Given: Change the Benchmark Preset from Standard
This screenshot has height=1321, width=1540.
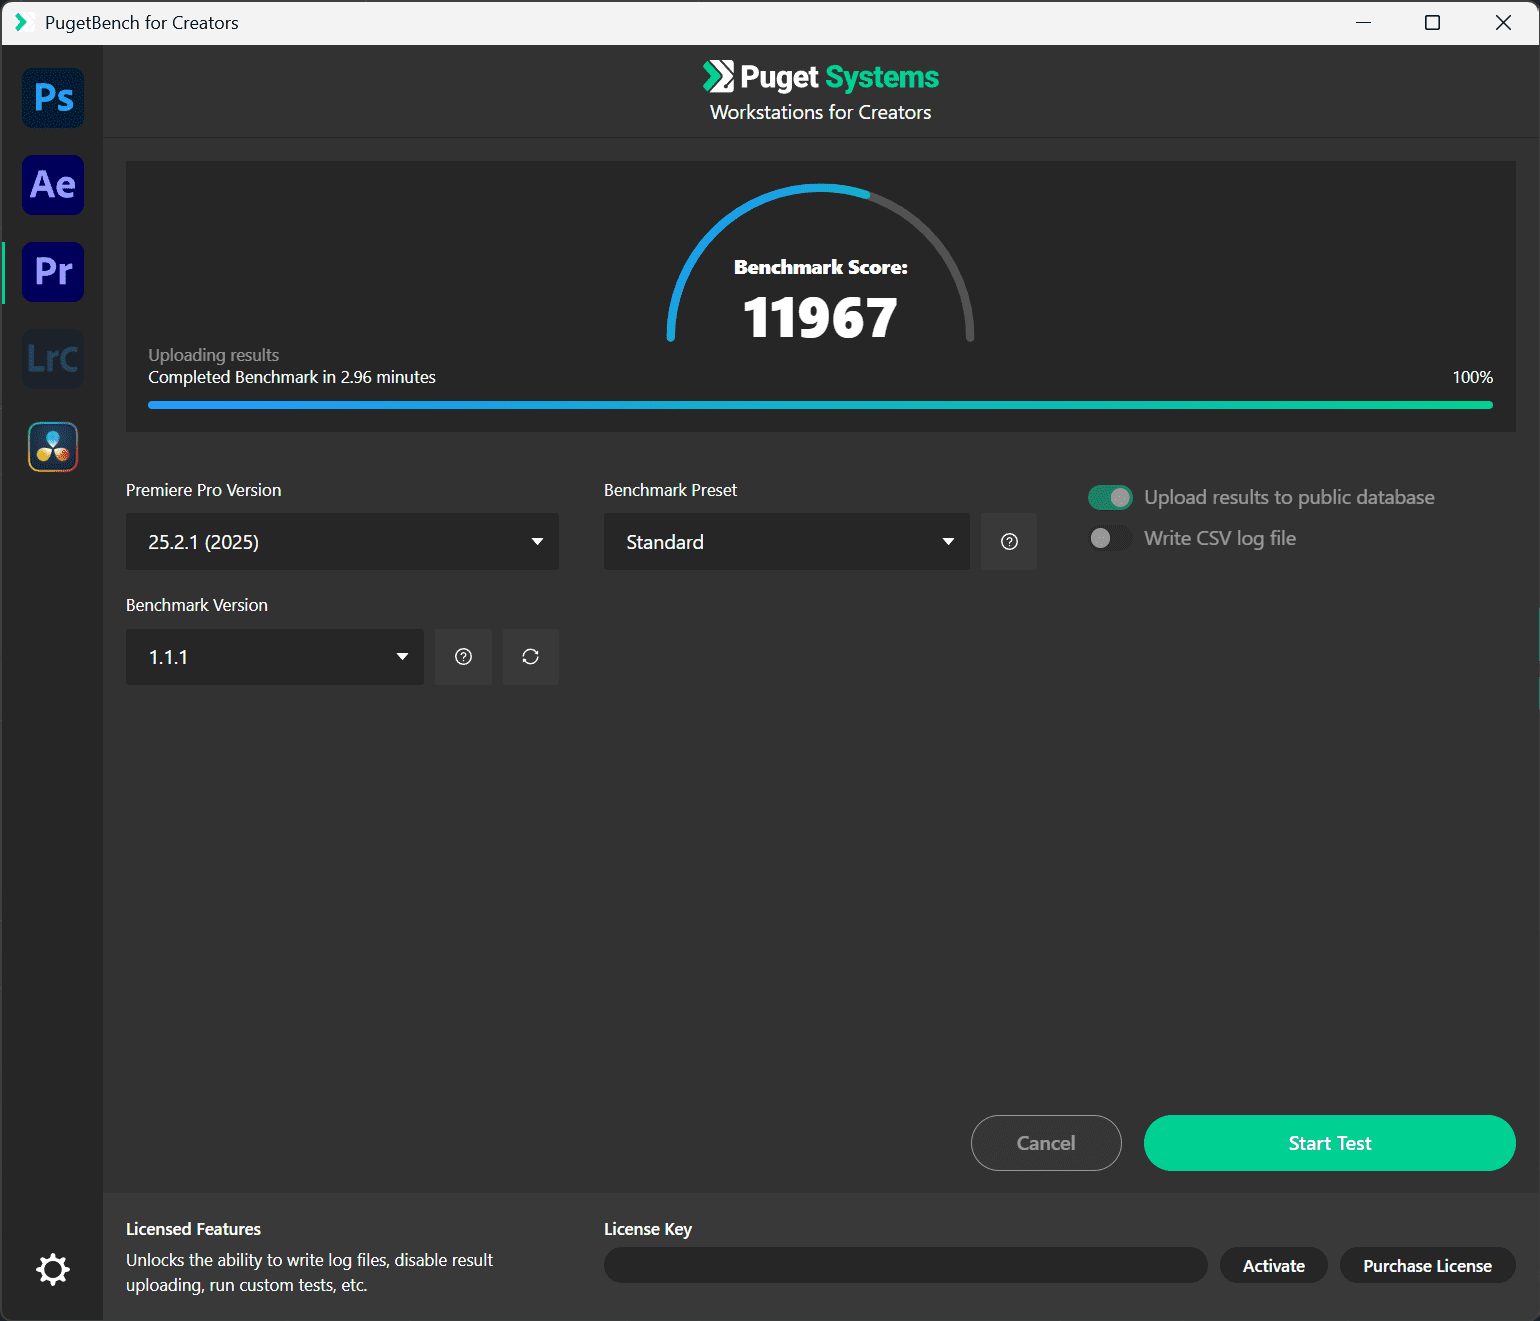Looking at the screenshot, I should click(x=786, y=541).
